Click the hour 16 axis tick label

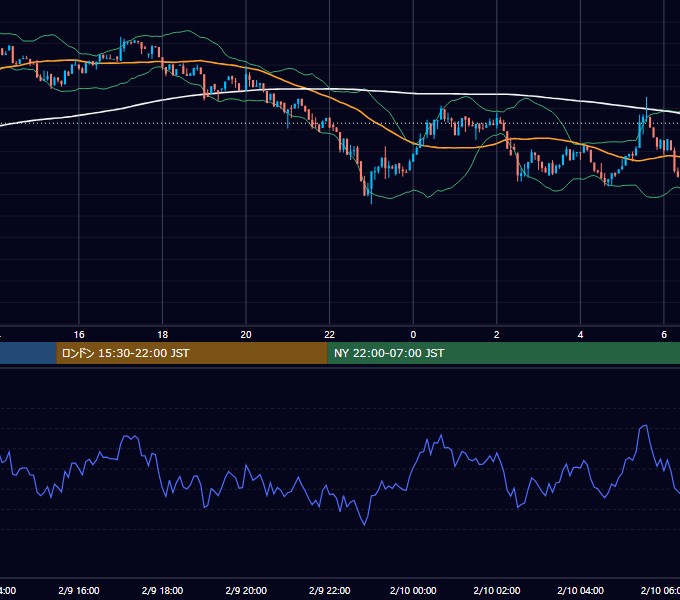coord(79,334)
